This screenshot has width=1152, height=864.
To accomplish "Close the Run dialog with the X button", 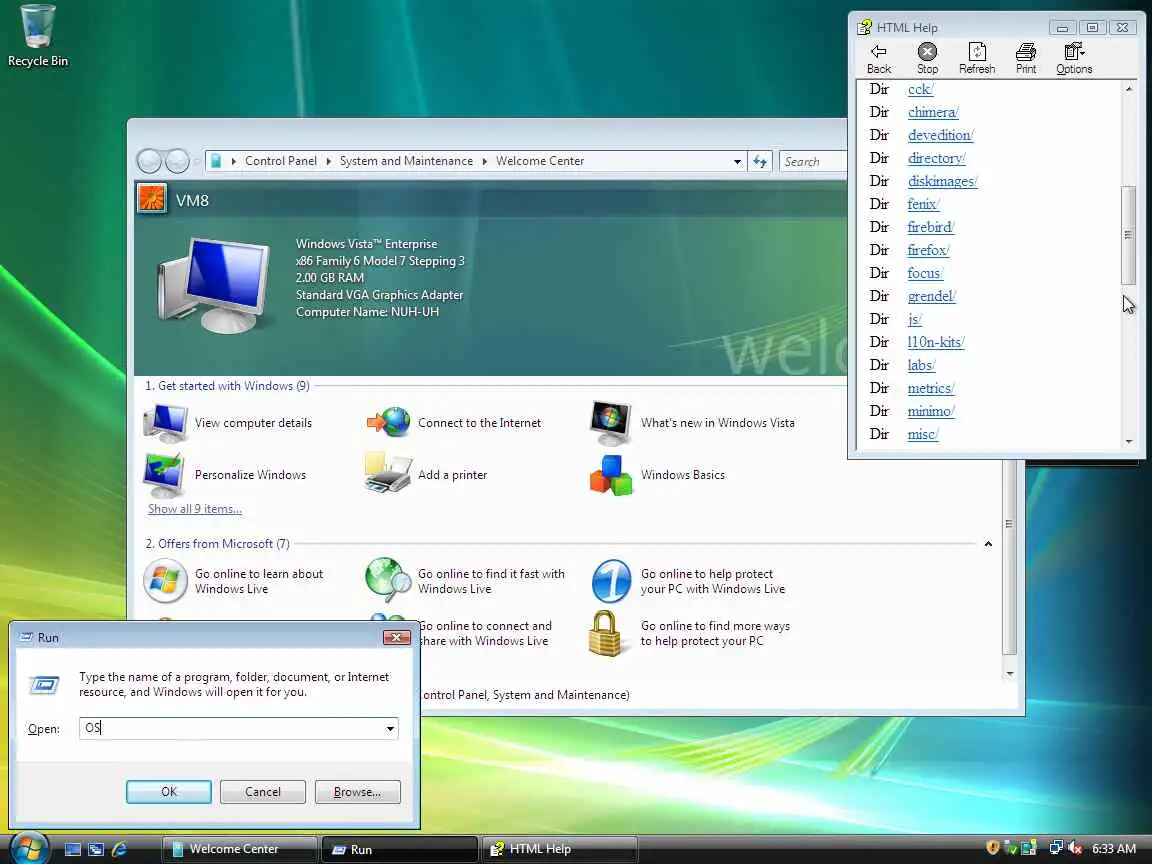I will click(x=396, y=637).
